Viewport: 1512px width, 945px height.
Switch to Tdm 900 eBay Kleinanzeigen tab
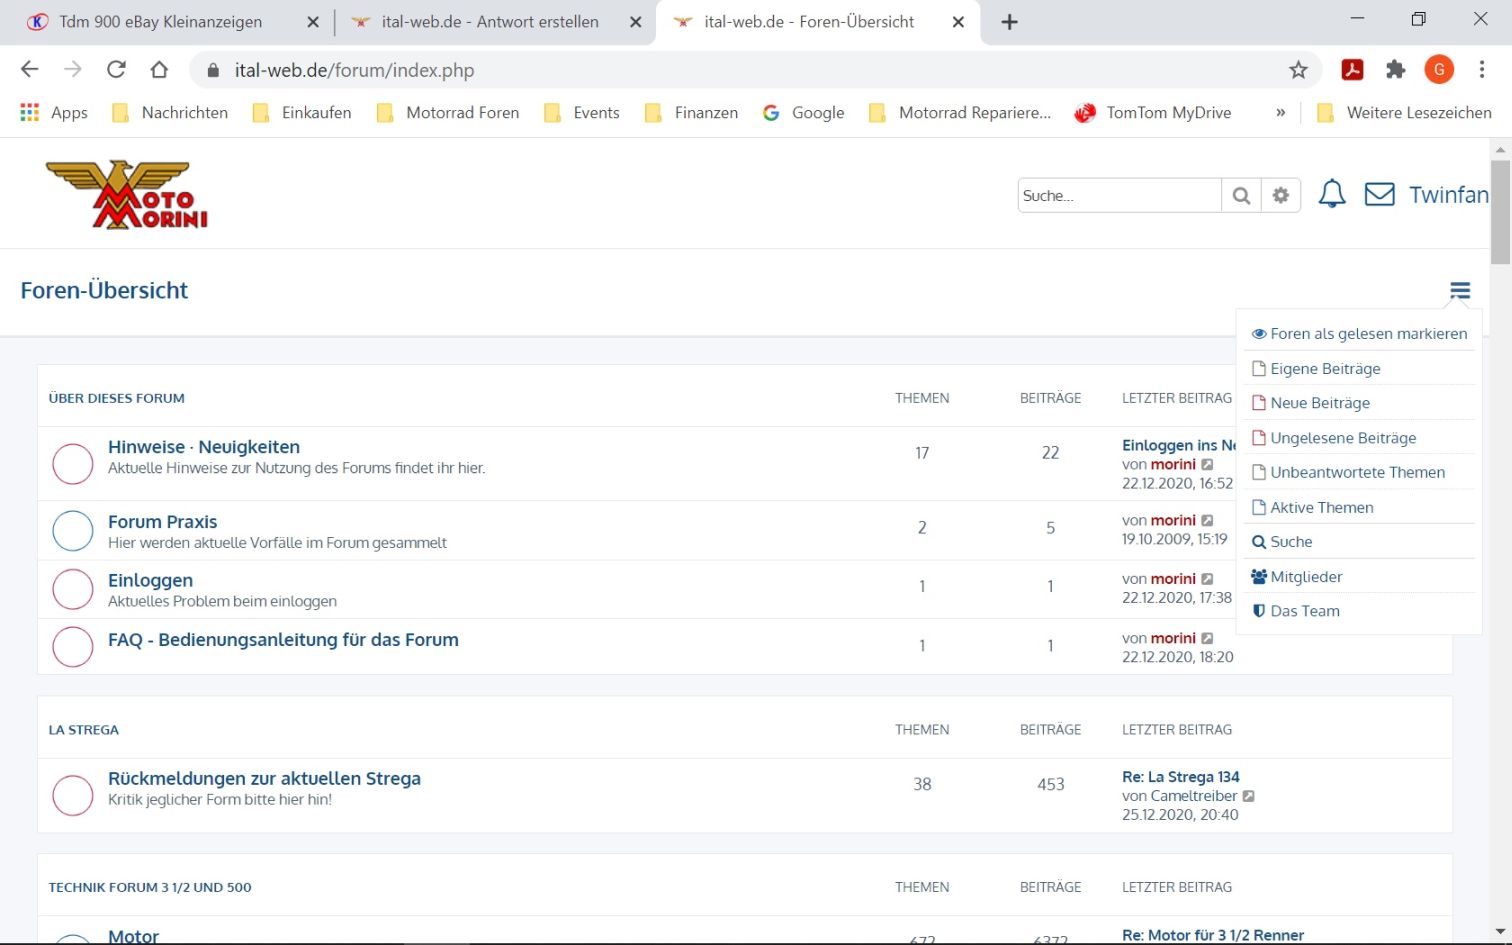[160, 22]
